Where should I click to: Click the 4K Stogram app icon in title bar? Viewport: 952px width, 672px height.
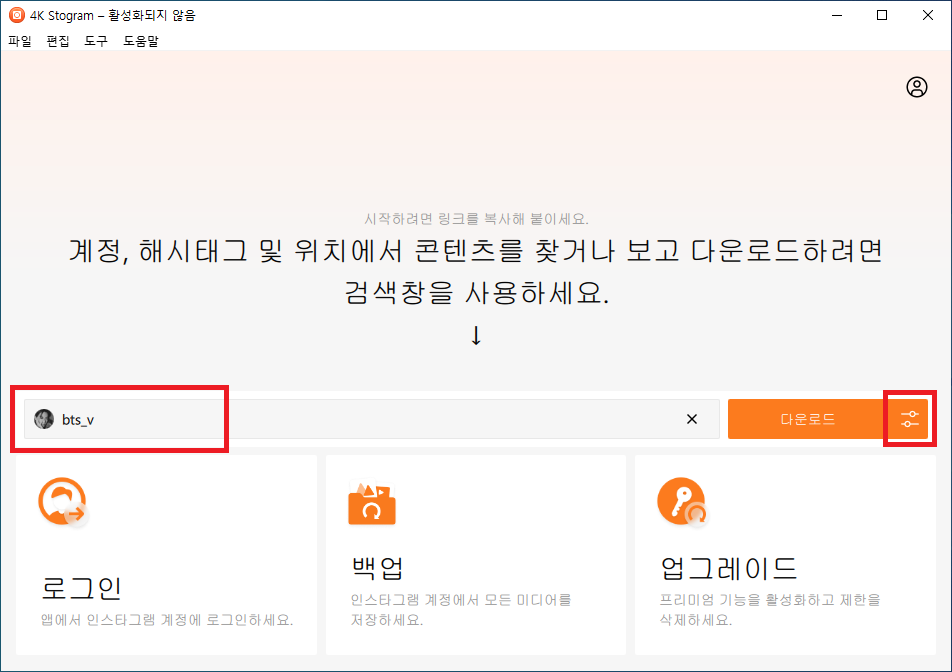coord(16,15)
